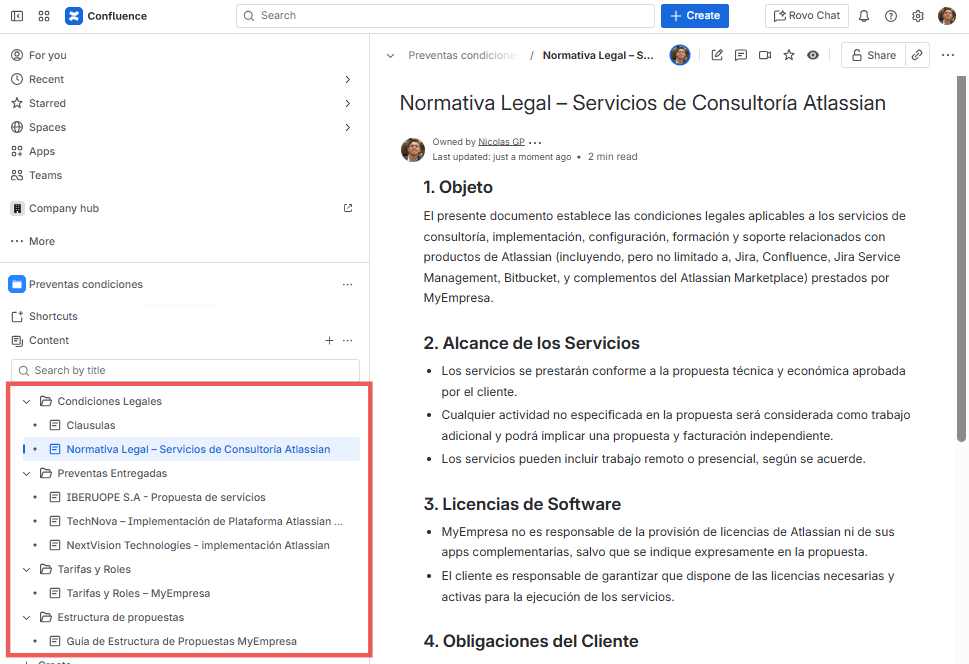Open the page more actions menu
Screen dimensions: 969x664
pos(947,55)
